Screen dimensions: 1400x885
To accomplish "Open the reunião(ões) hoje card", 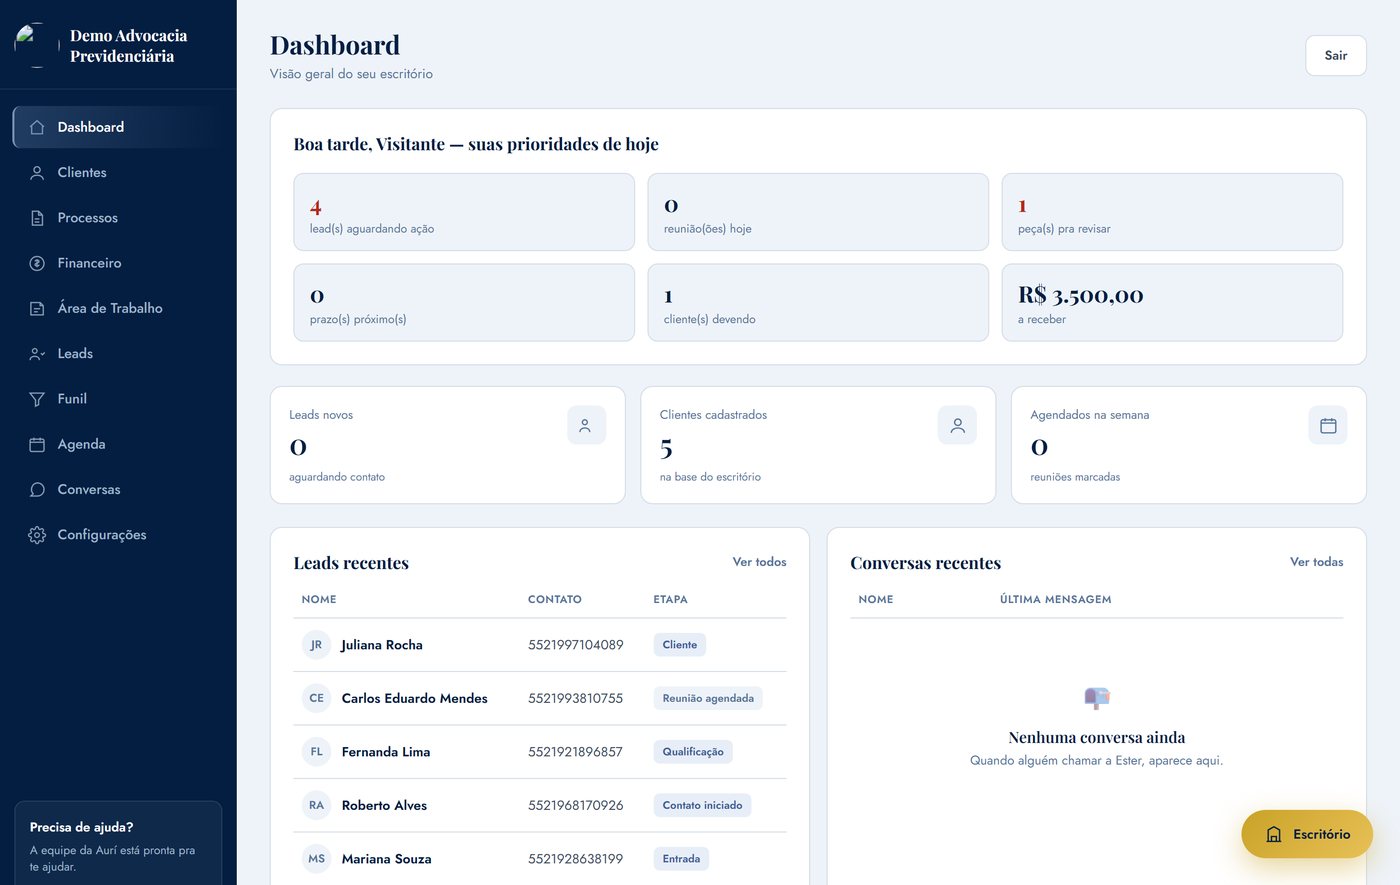I will click(x=818, y=212).
